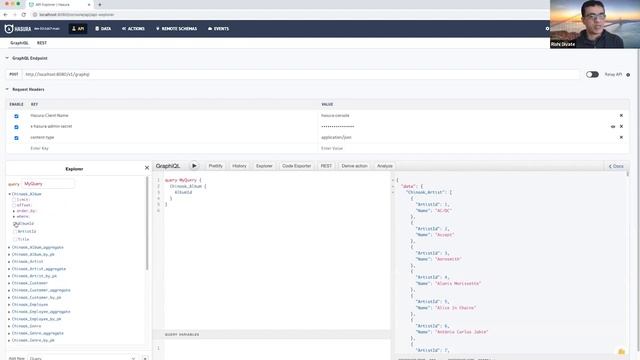Expand the where argument
The width and height of the screenshot is (640, 360).
pos(14,217)
